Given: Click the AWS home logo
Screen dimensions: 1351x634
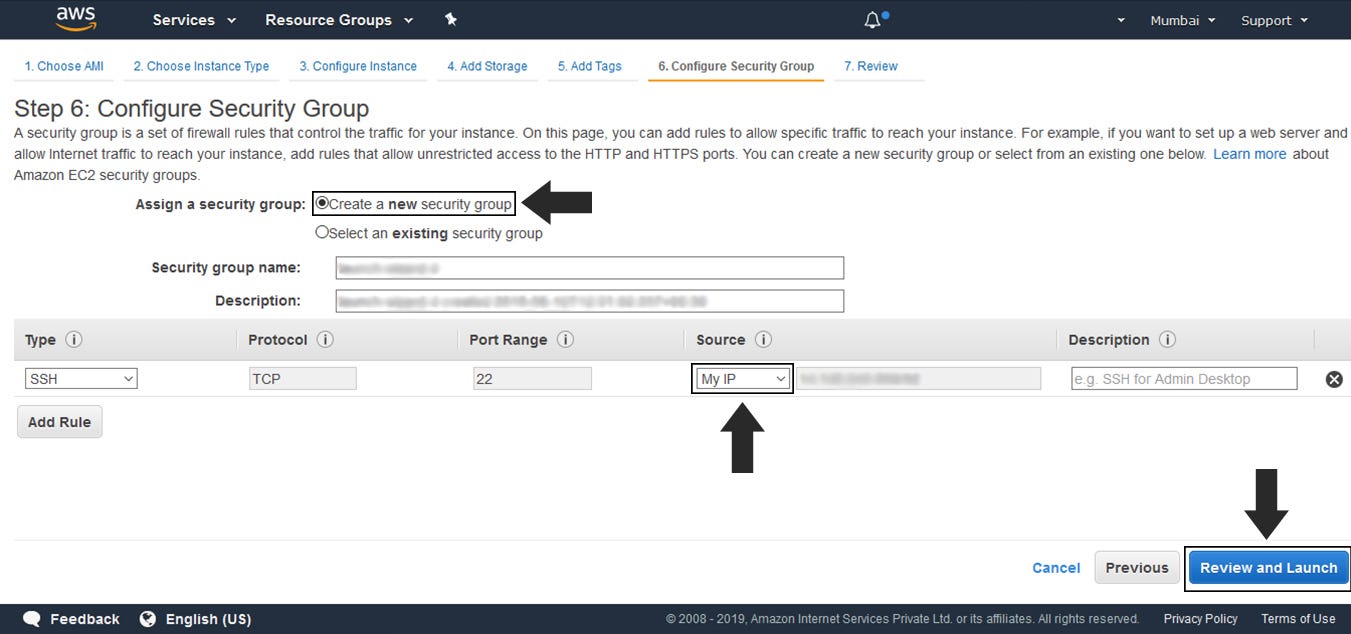Looking at the screenshot, I should click(75, 18).
